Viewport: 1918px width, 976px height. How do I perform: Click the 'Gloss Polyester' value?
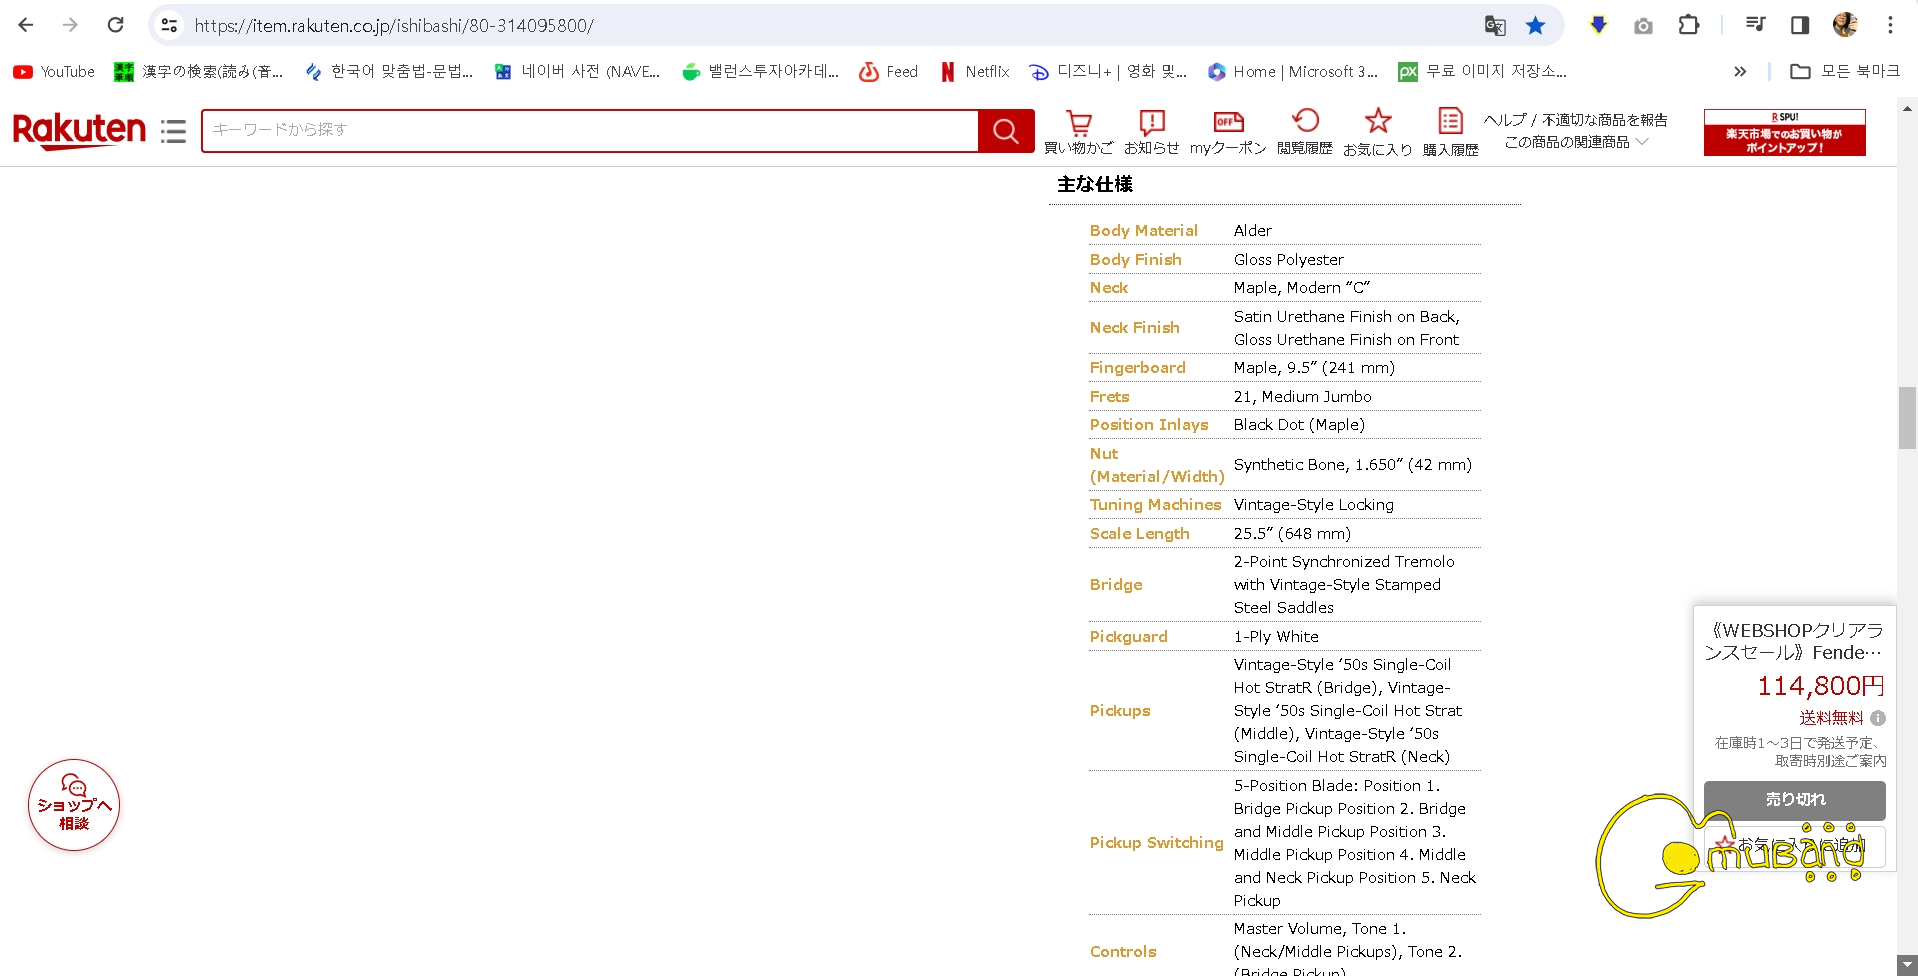(x=1288, y=260)
